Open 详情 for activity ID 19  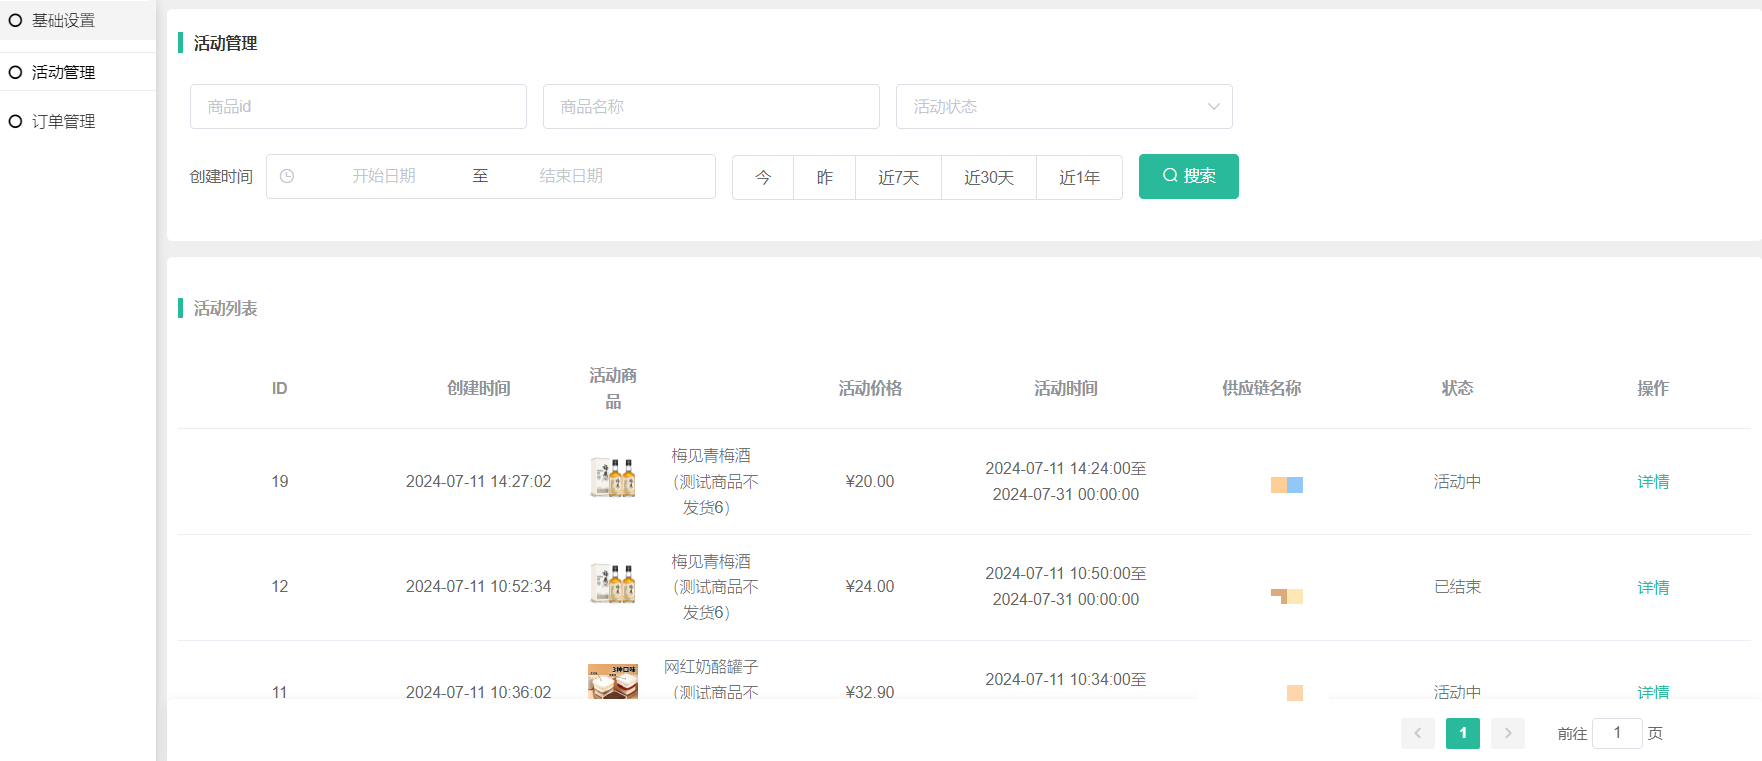pyautogui.click(x=1652, y=481)
